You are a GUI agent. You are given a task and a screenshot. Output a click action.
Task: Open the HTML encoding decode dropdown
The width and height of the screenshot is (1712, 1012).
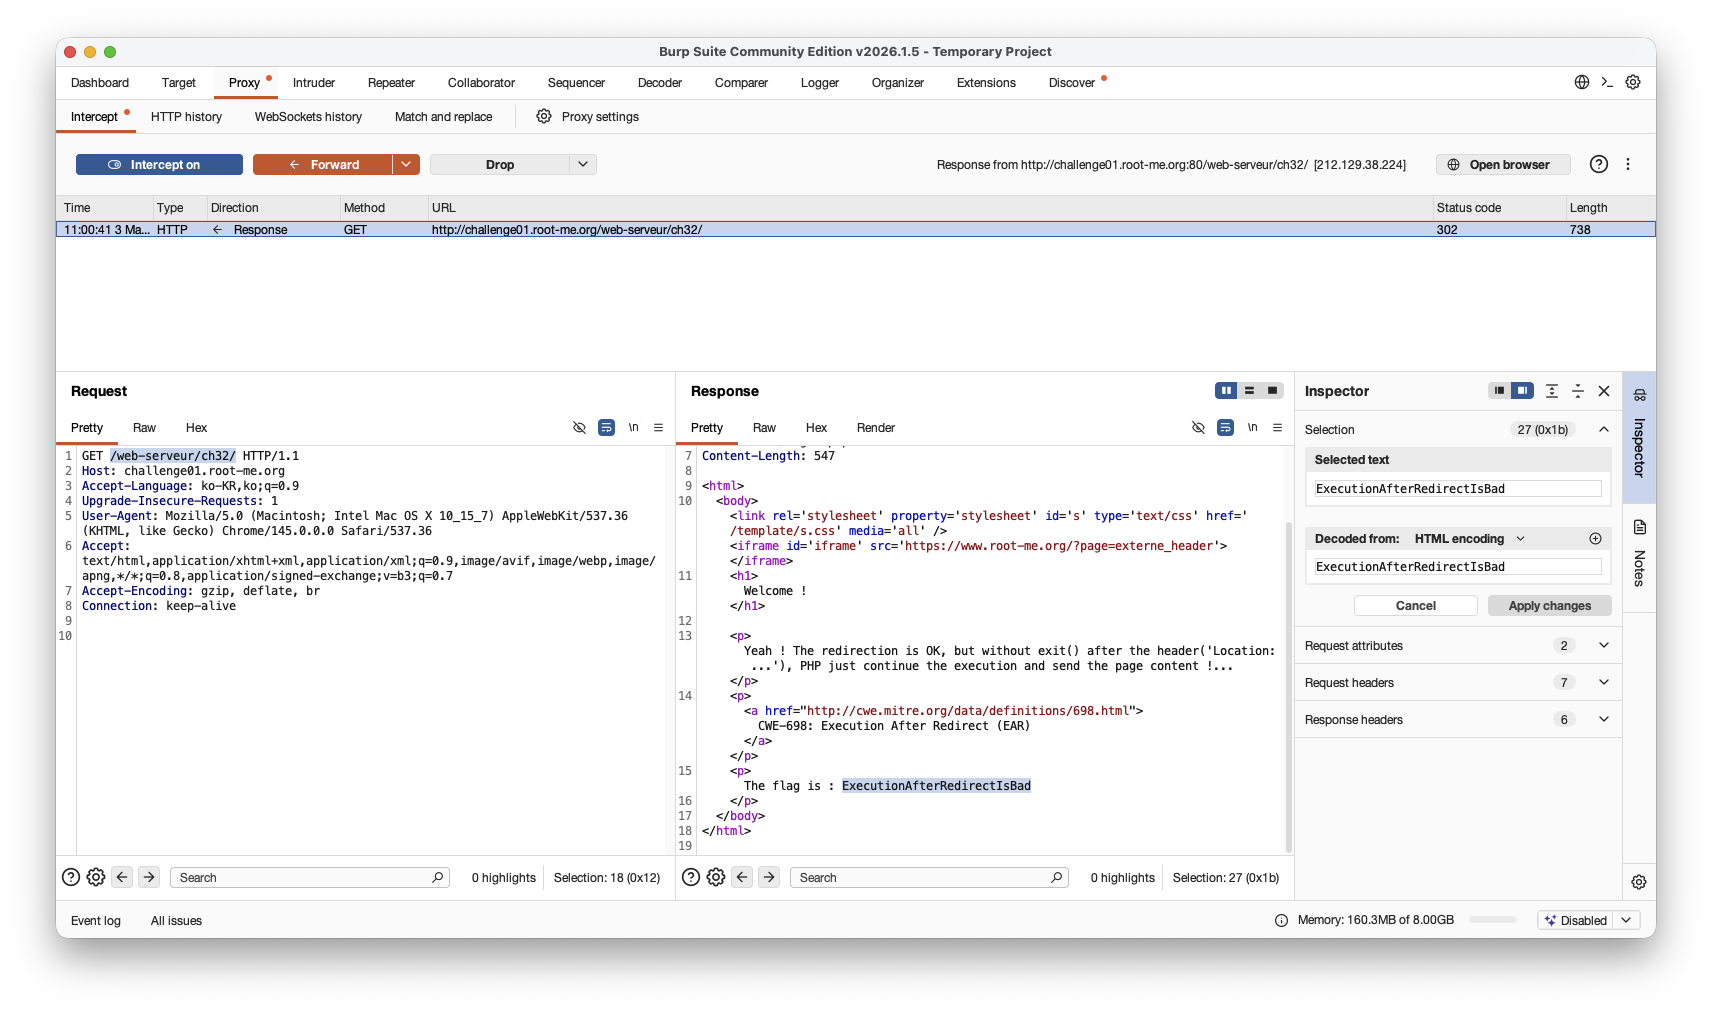(x=1470, y=538)
